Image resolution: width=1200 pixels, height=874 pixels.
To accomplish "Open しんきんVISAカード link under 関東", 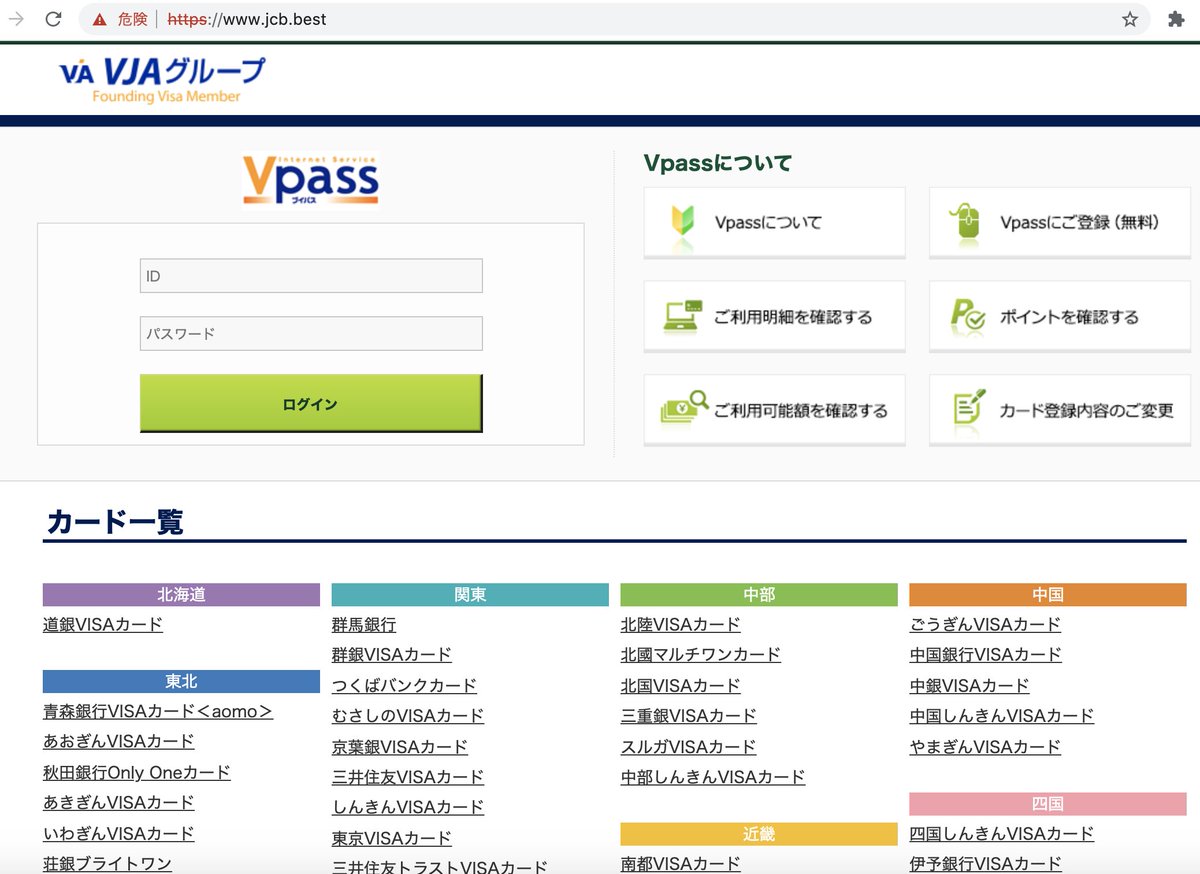I will [x=408, y=806].
